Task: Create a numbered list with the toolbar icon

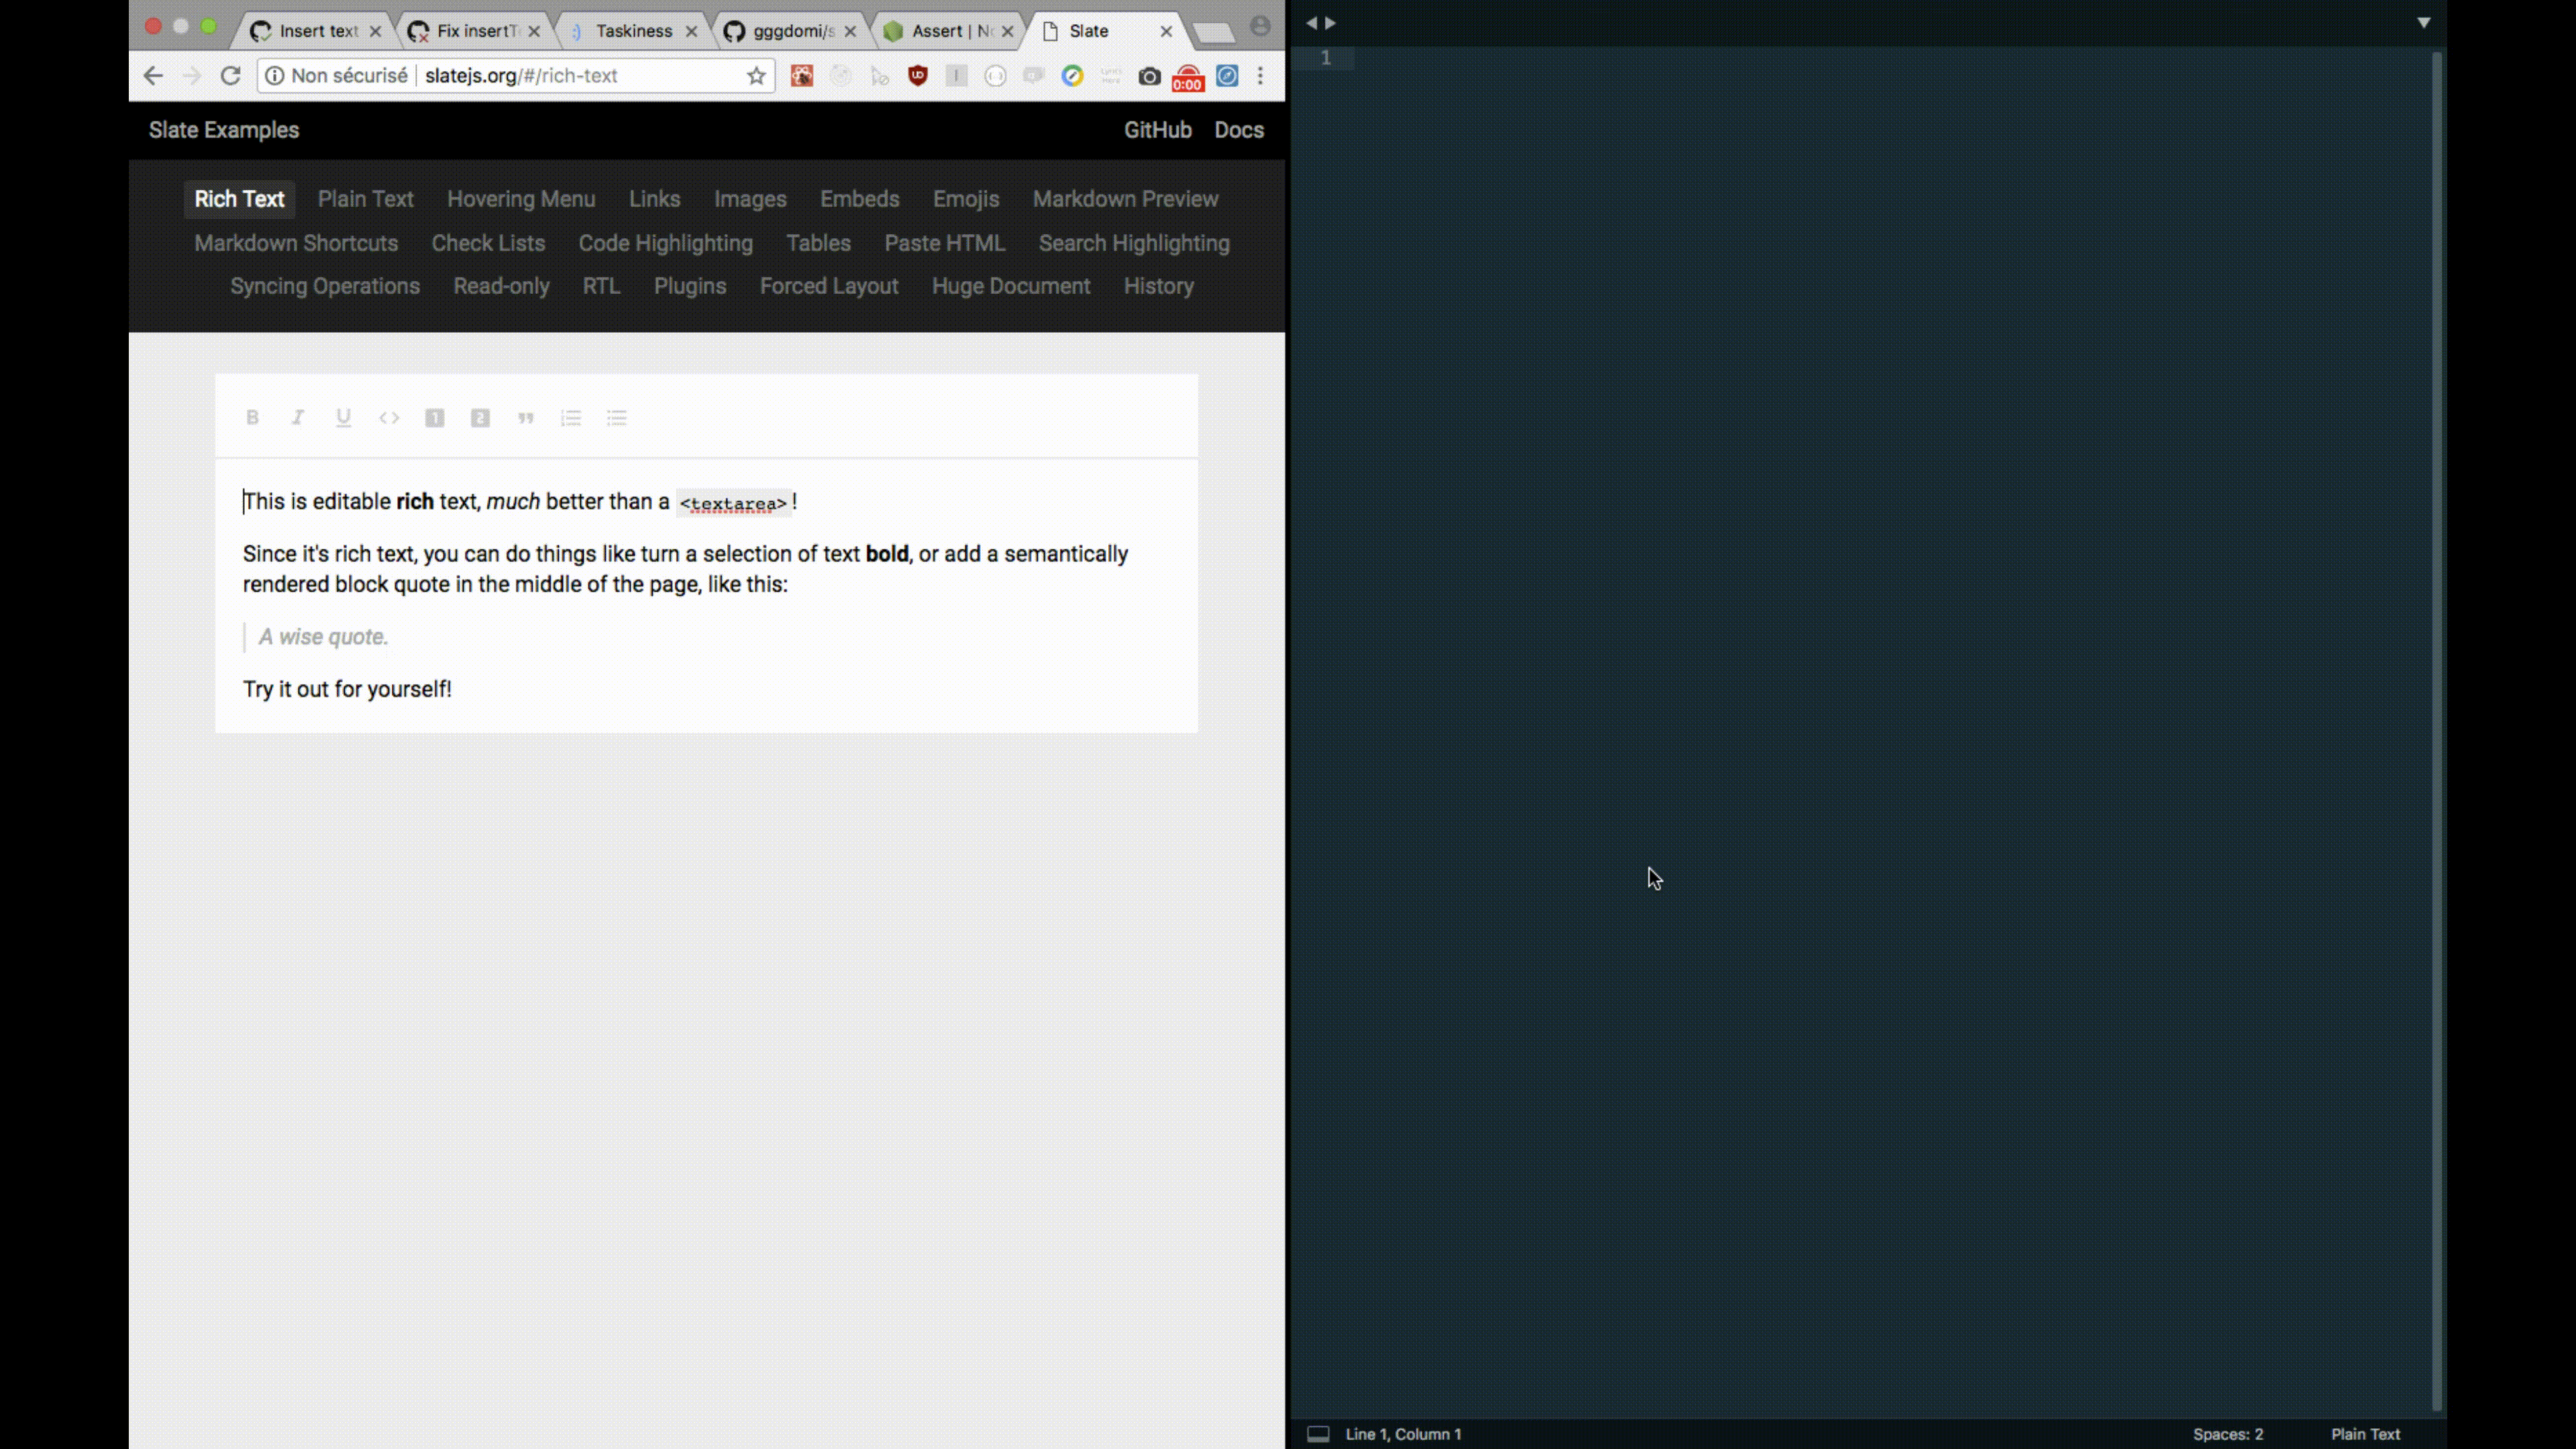Action: (x=571, y=418)
